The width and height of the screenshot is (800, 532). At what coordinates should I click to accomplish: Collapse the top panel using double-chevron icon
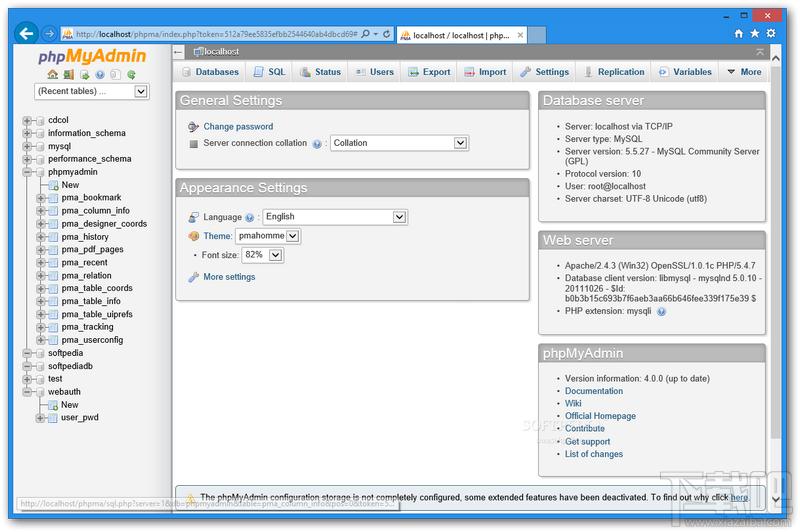click(762, 51)
